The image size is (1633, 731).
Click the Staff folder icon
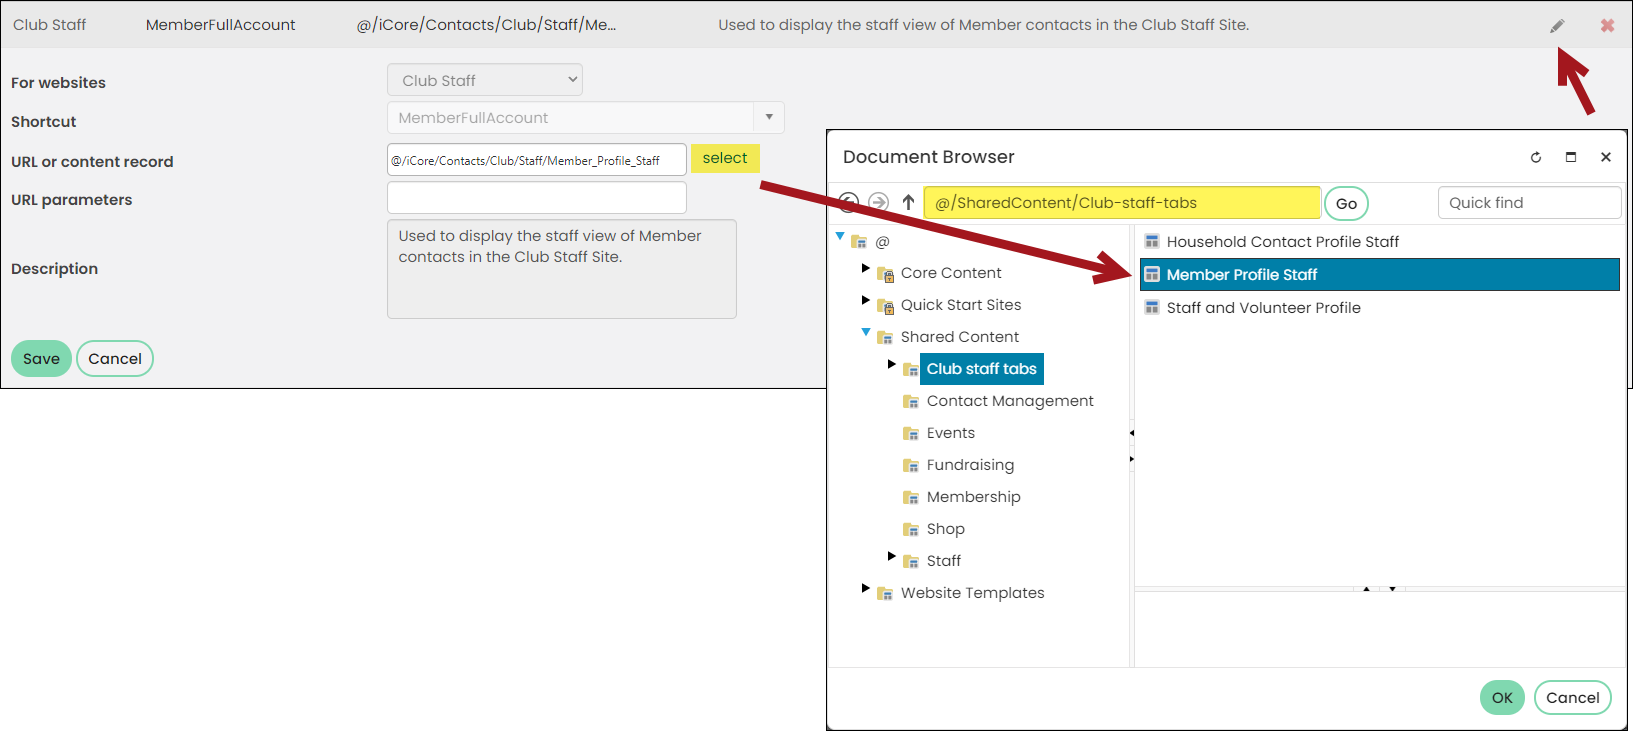click(911, 561)
